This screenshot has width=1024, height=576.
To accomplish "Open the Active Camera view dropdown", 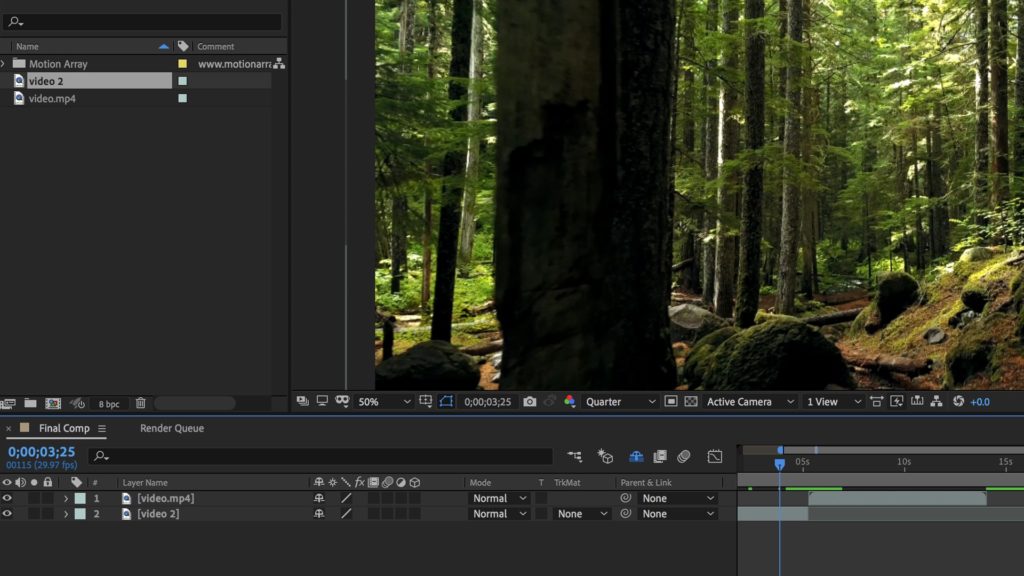I will coord(750,402).
